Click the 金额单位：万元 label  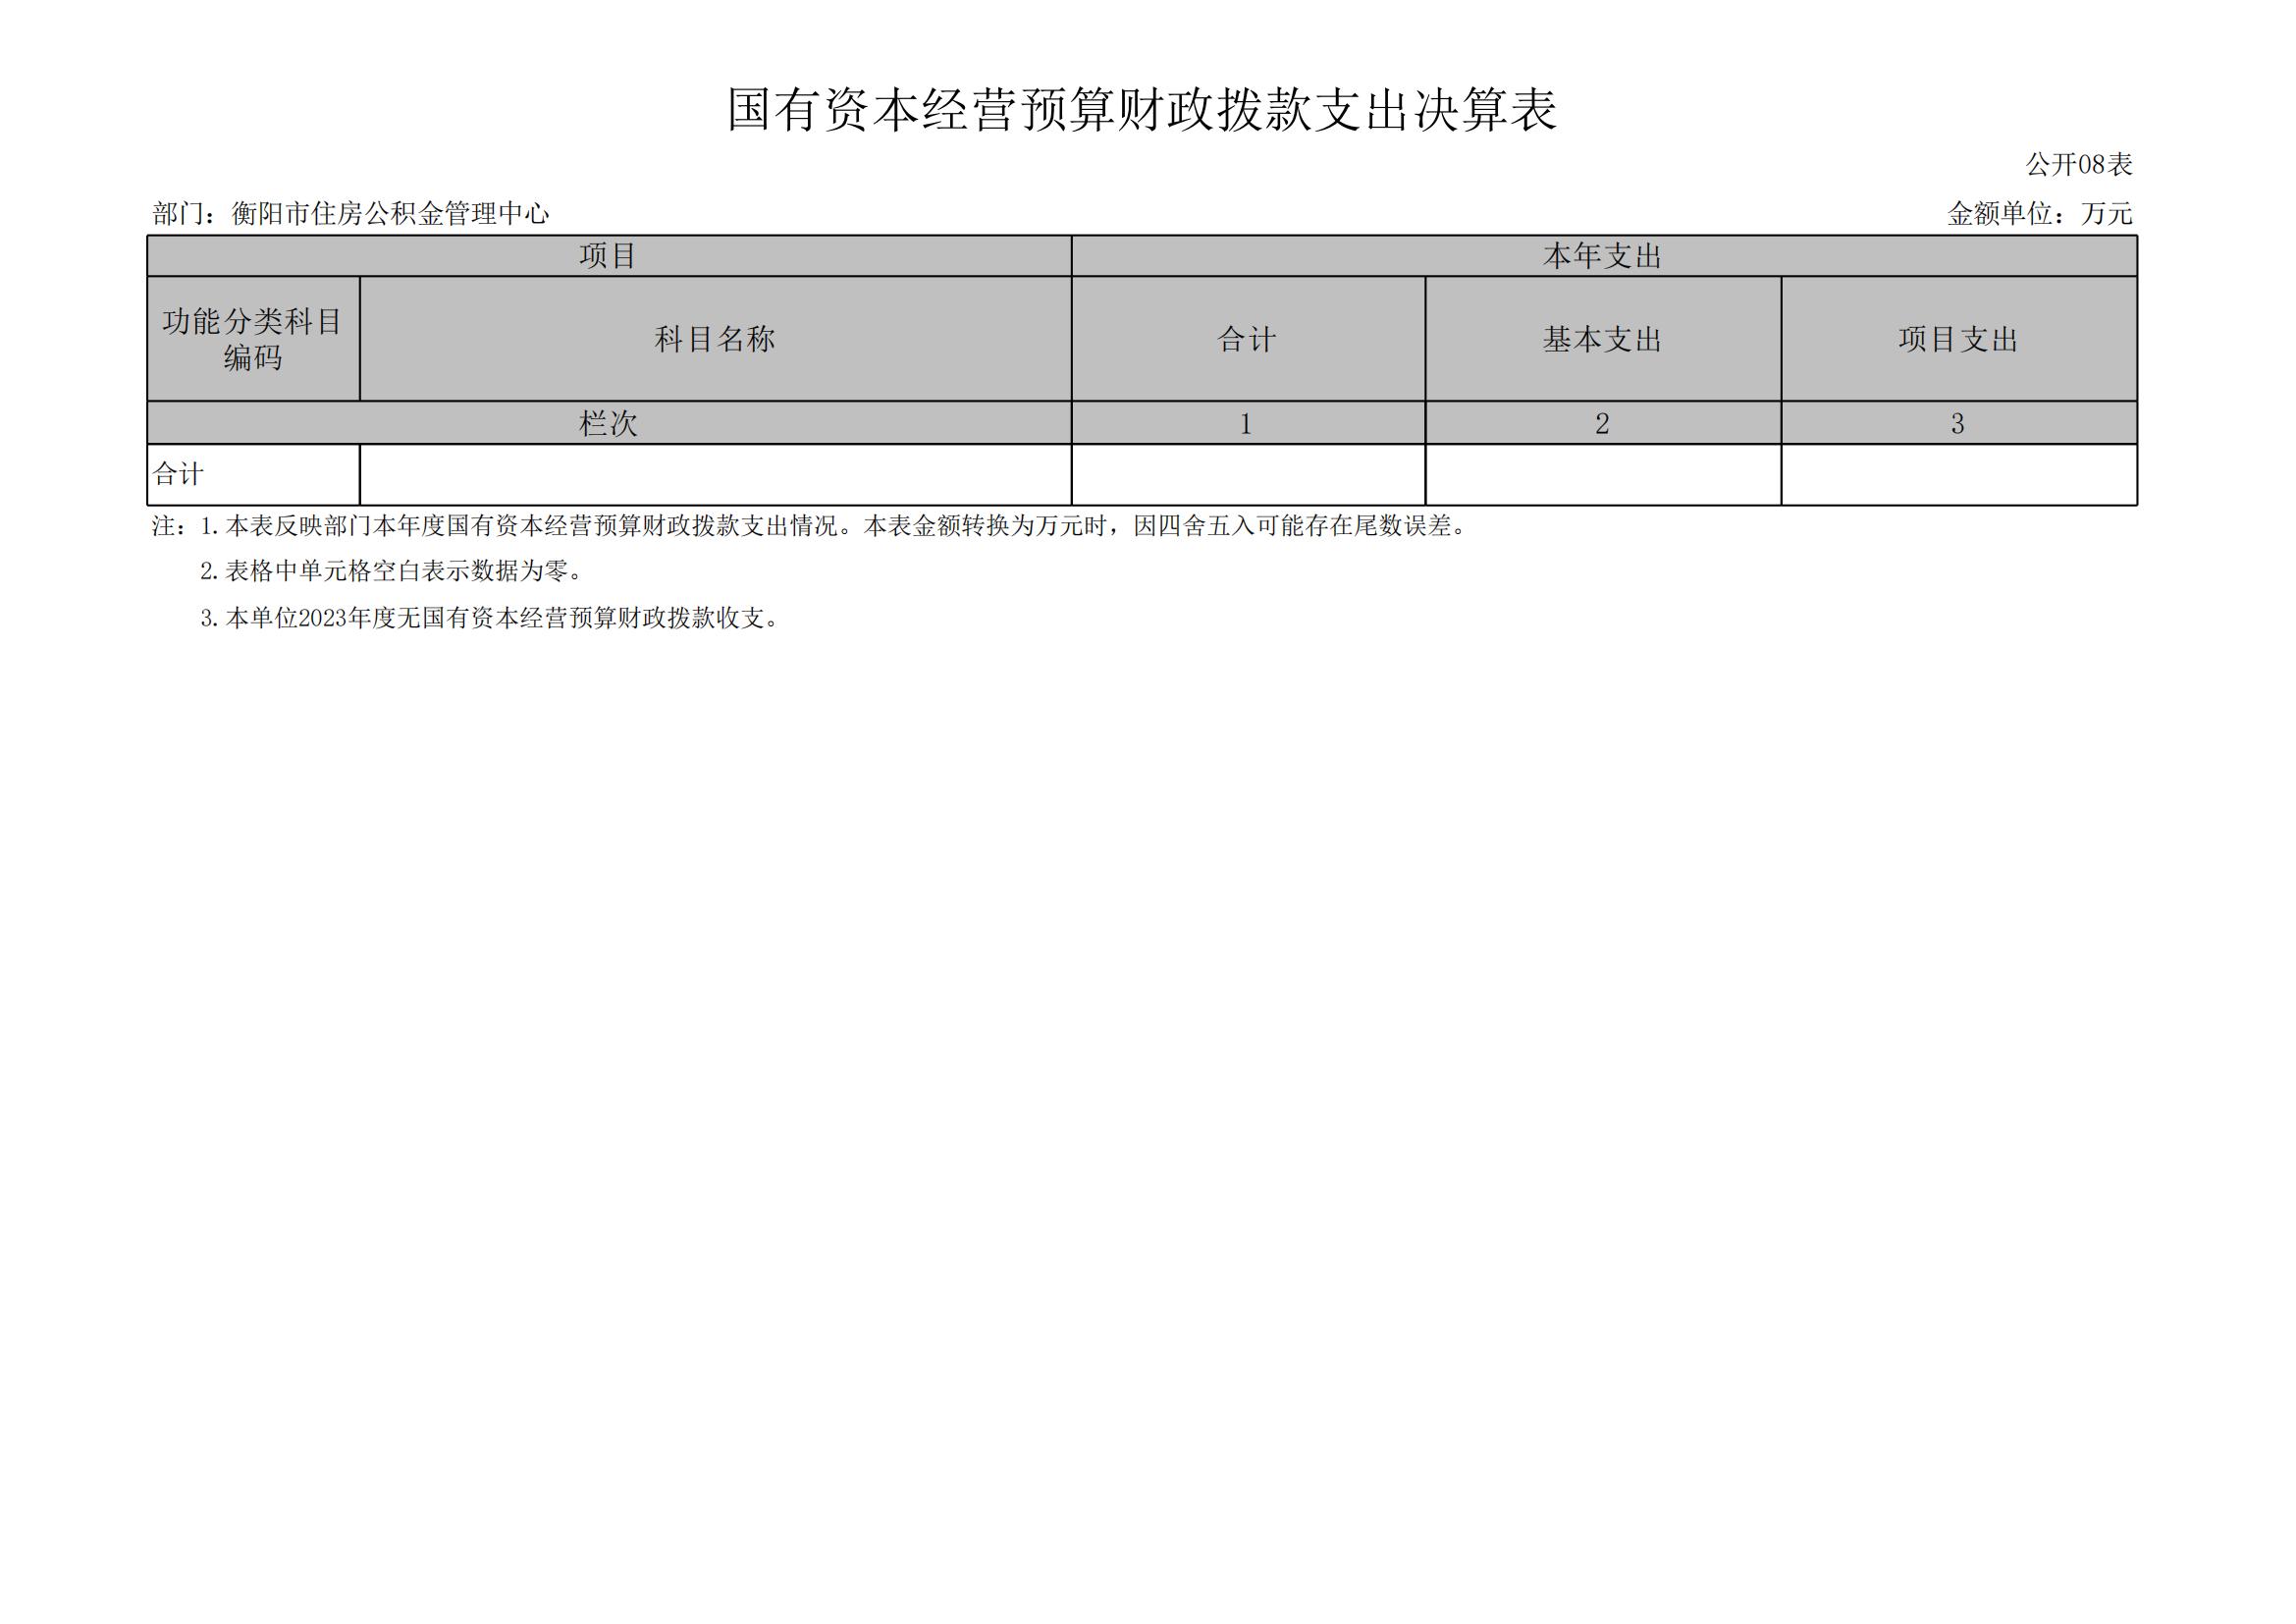point(2039,214)
